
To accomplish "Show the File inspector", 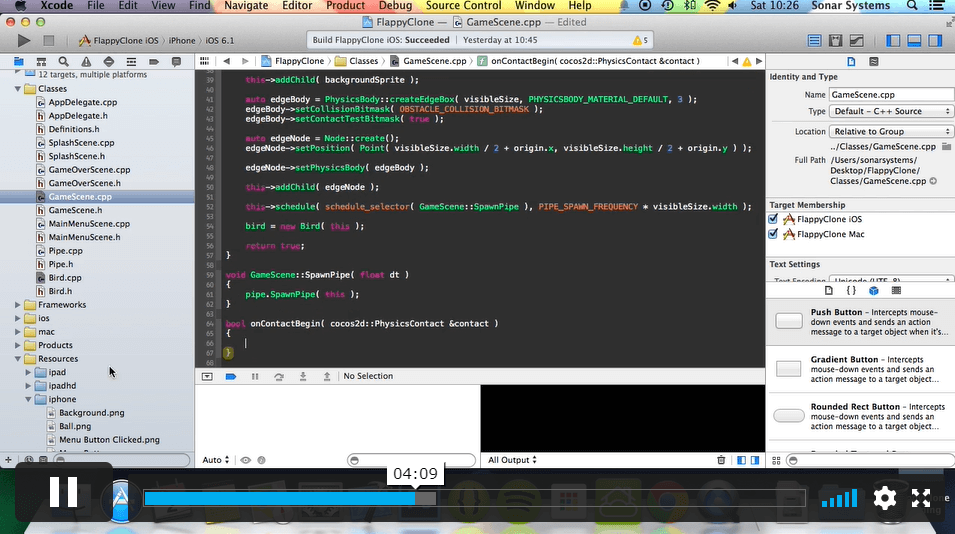I will pos(851,61).
